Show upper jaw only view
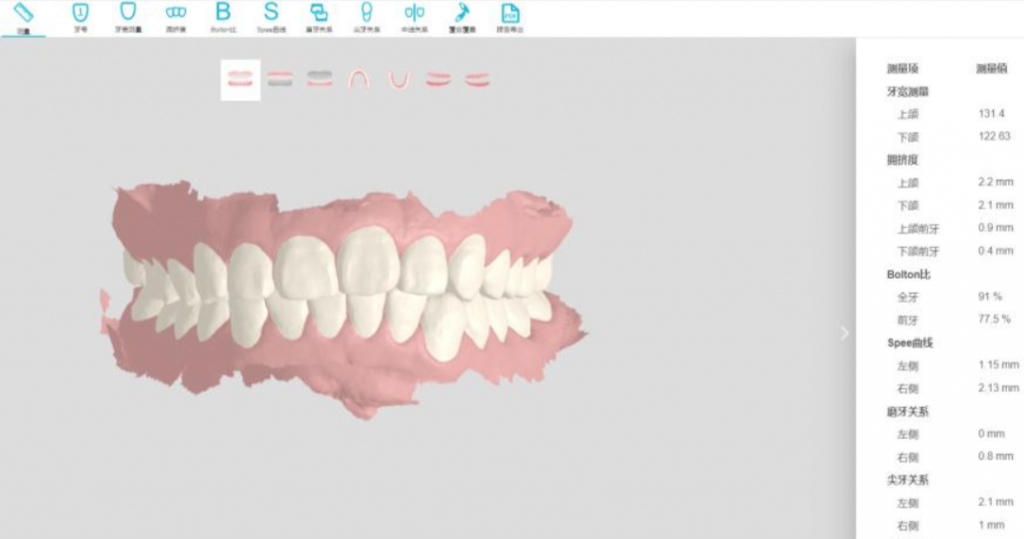Screen dimensions: 1024x539 (280, 79)
